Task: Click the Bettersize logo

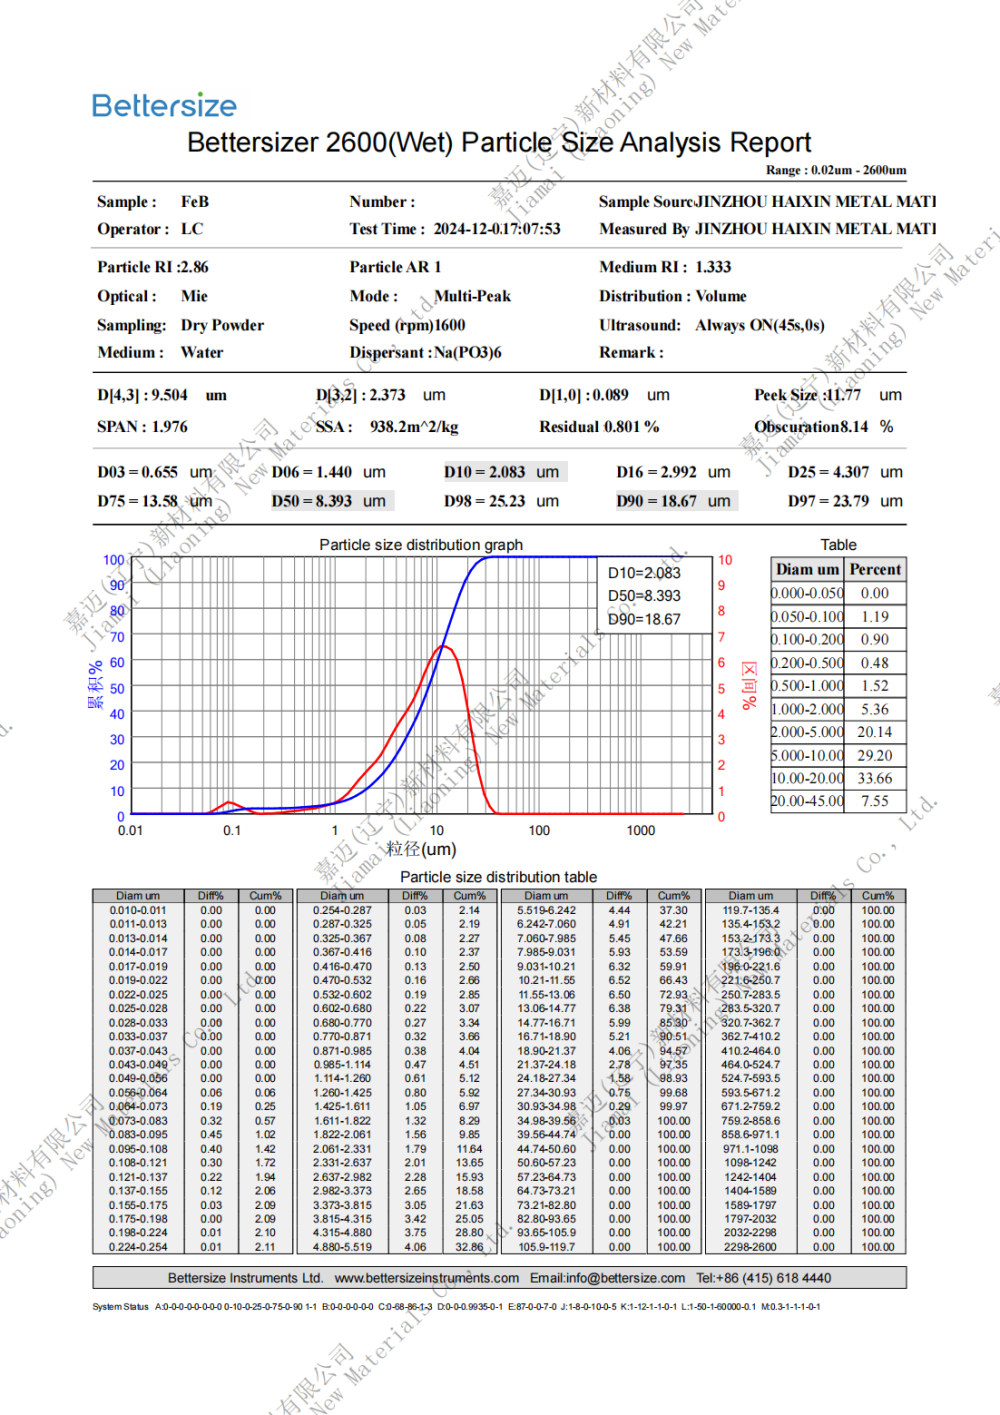Action: coord(164,105)
